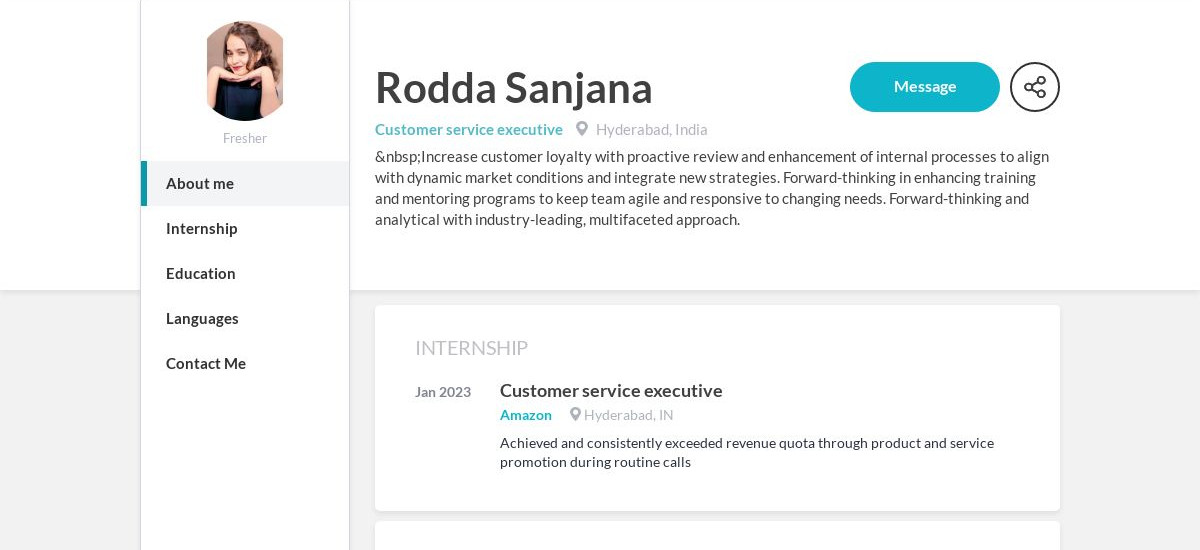Click the location pin next to Hyderabad, IN
1200x550 pixels.
pyautogui.click(x=575, y=414)
